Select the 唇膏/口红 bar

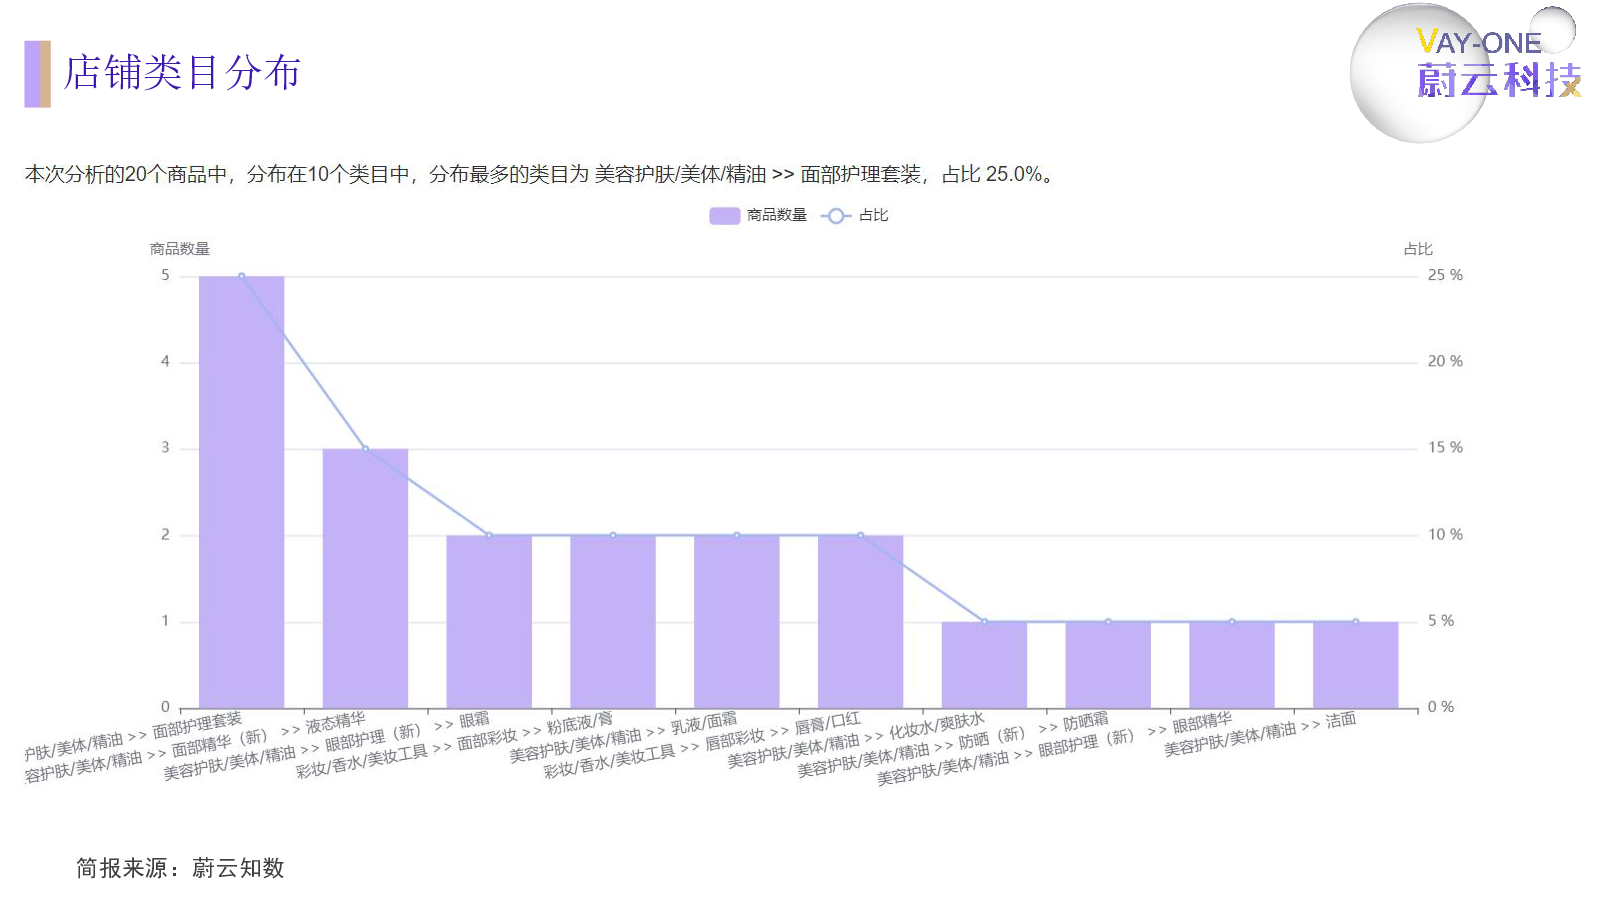(x=860, y=622)
